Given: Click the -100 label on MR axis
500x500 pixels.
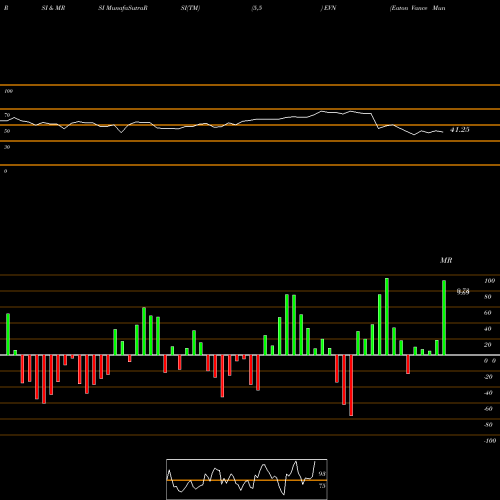Looking at the screenshot, I should point(490,441).
